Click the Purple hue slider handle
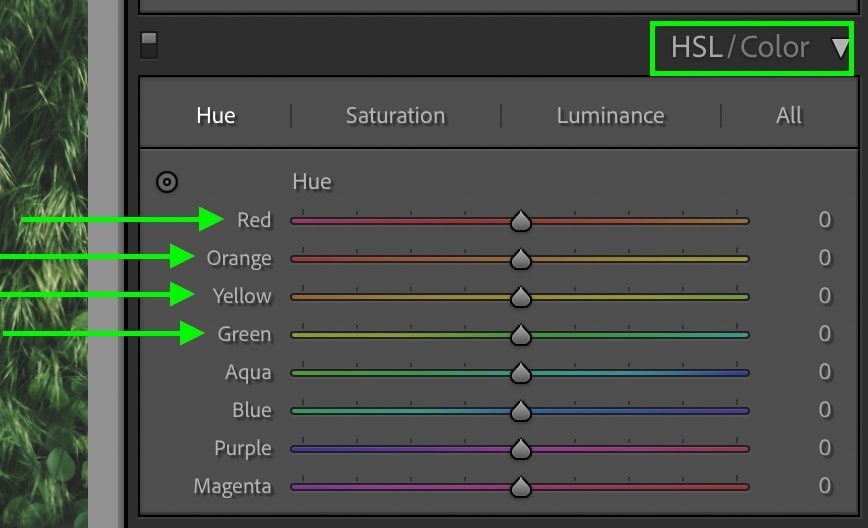This screenshot has height=528, width=868. coord(520,449)
